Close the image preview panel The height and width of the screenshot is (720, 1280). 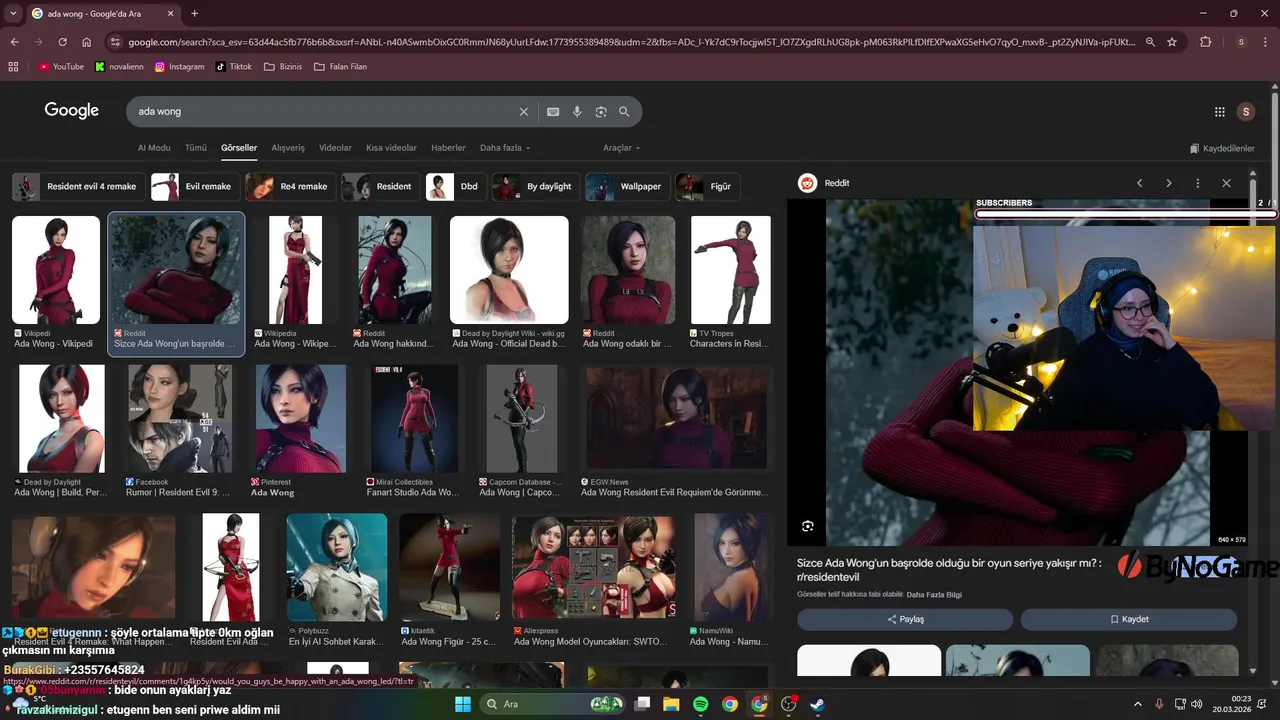pyautogui.click(x=1226, y=183)
